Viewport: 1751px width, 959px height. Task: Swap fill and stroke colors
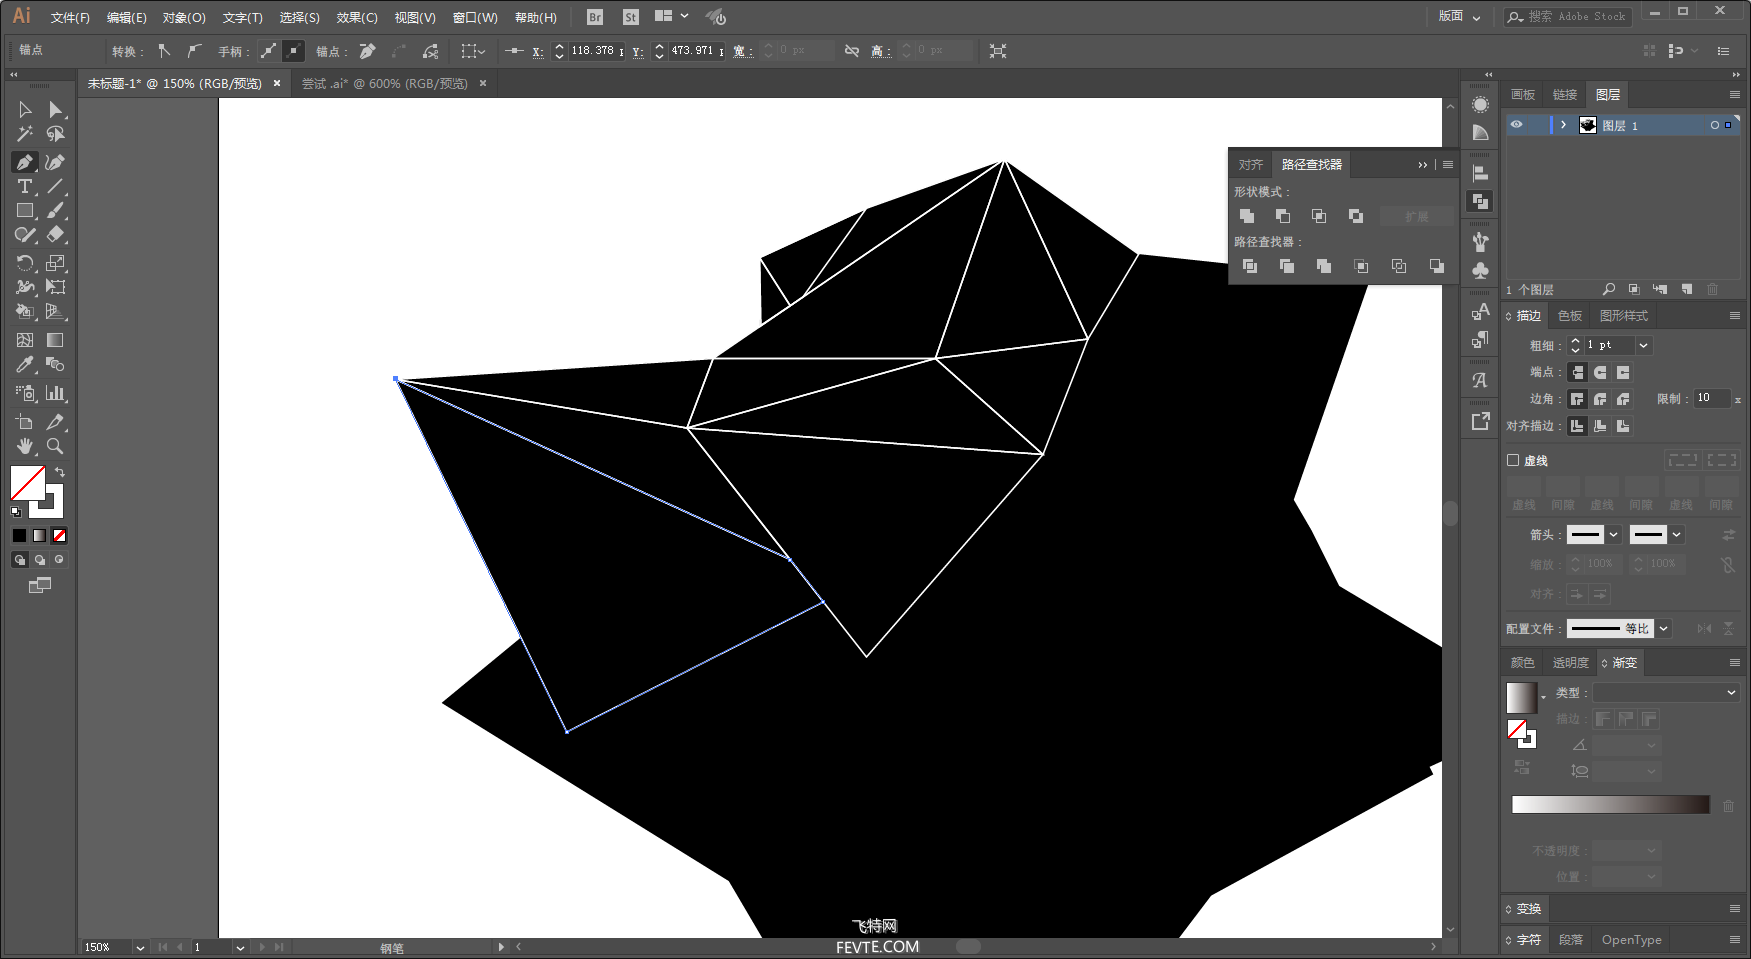(x=60, y=472)
